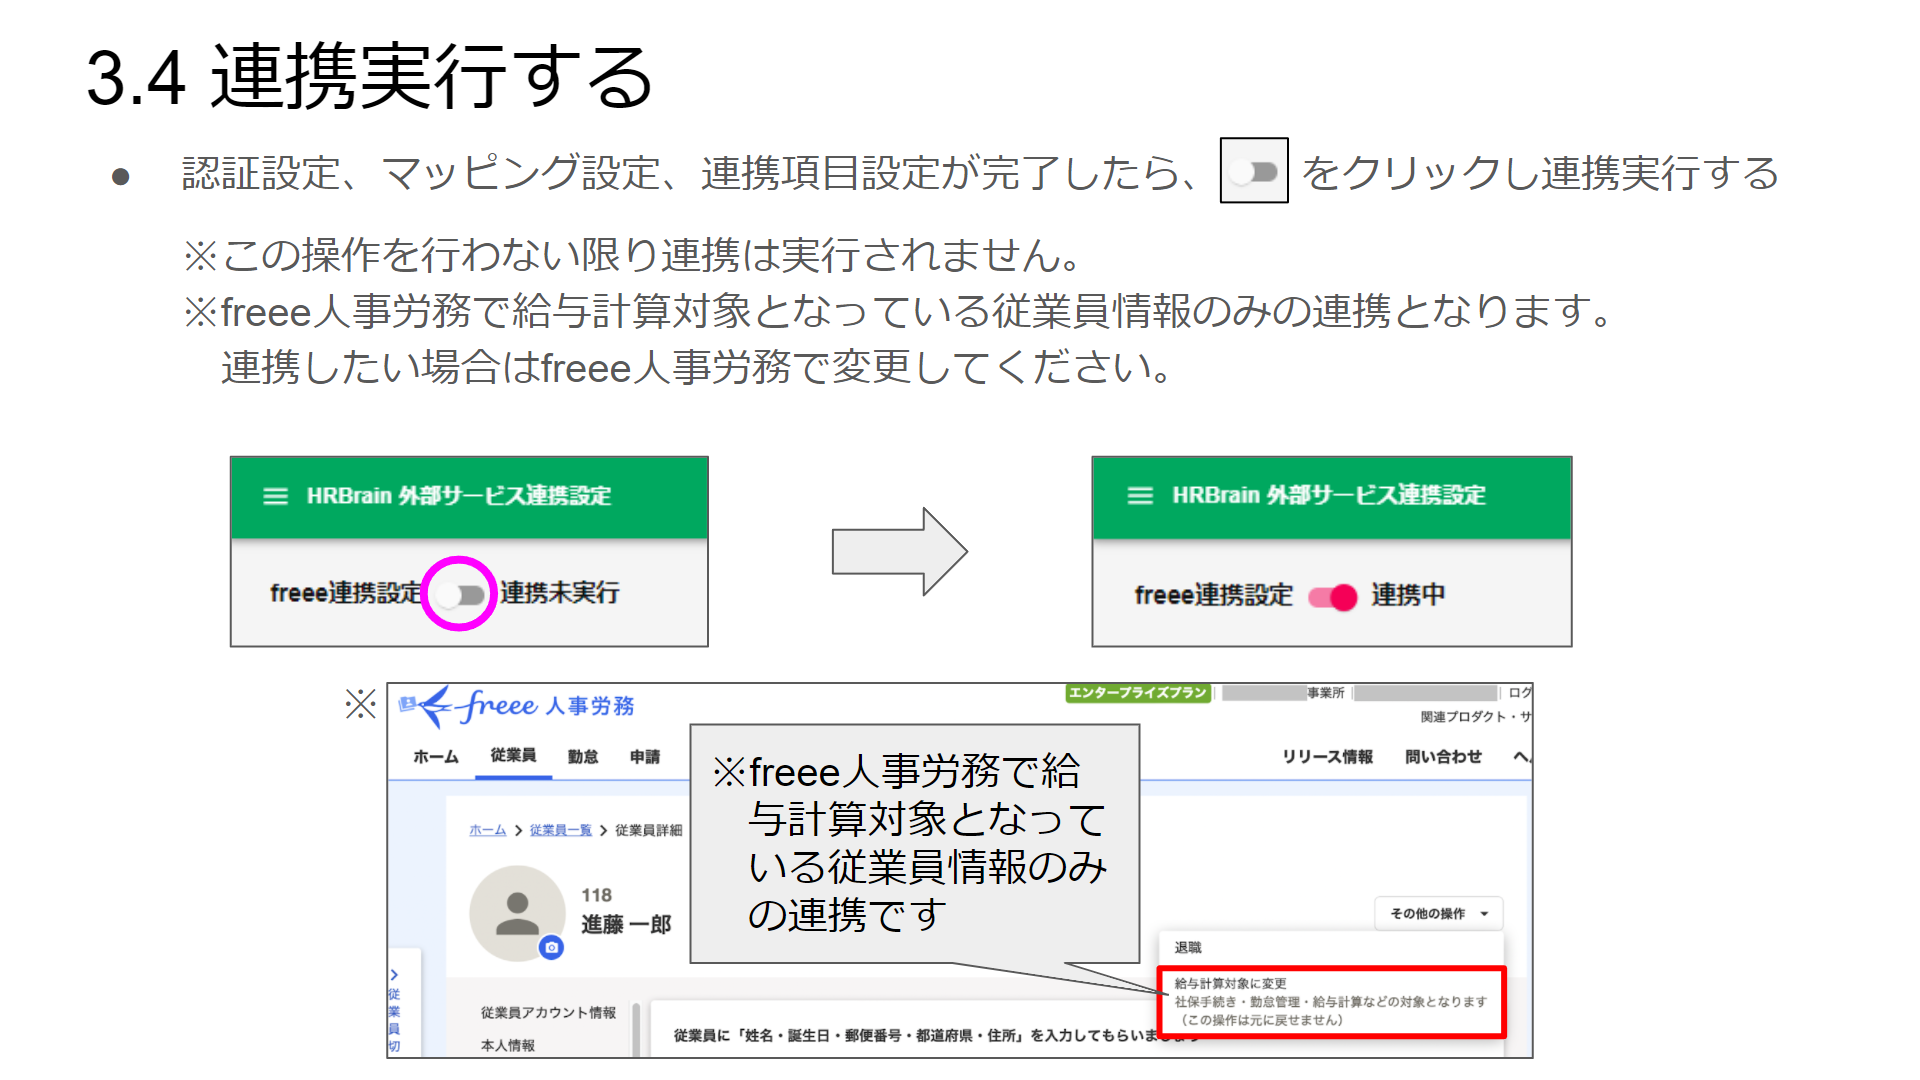
Task: Click HRBrain 外部サービス連携設定 title above 連携未実行
Action: 459,496
